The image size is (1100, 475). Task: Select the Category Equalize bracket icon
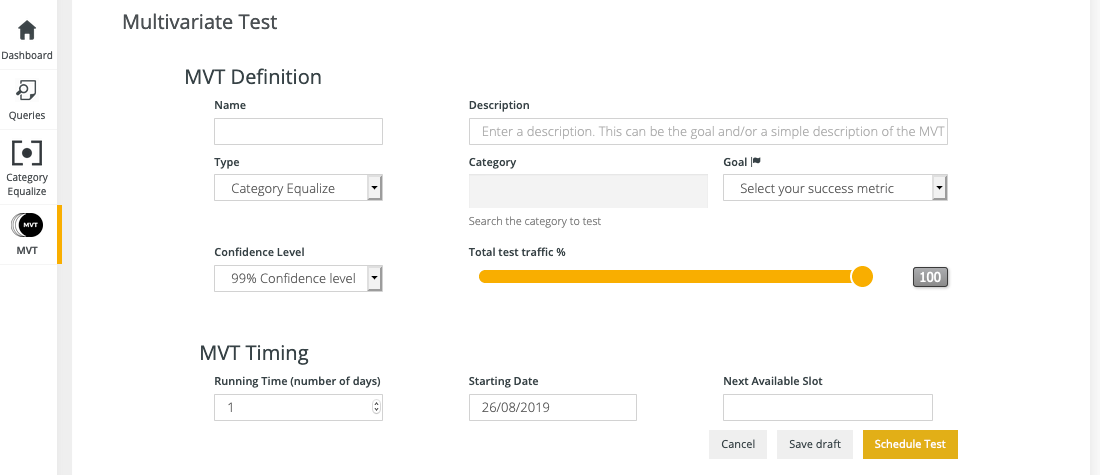tap(27, 153)
